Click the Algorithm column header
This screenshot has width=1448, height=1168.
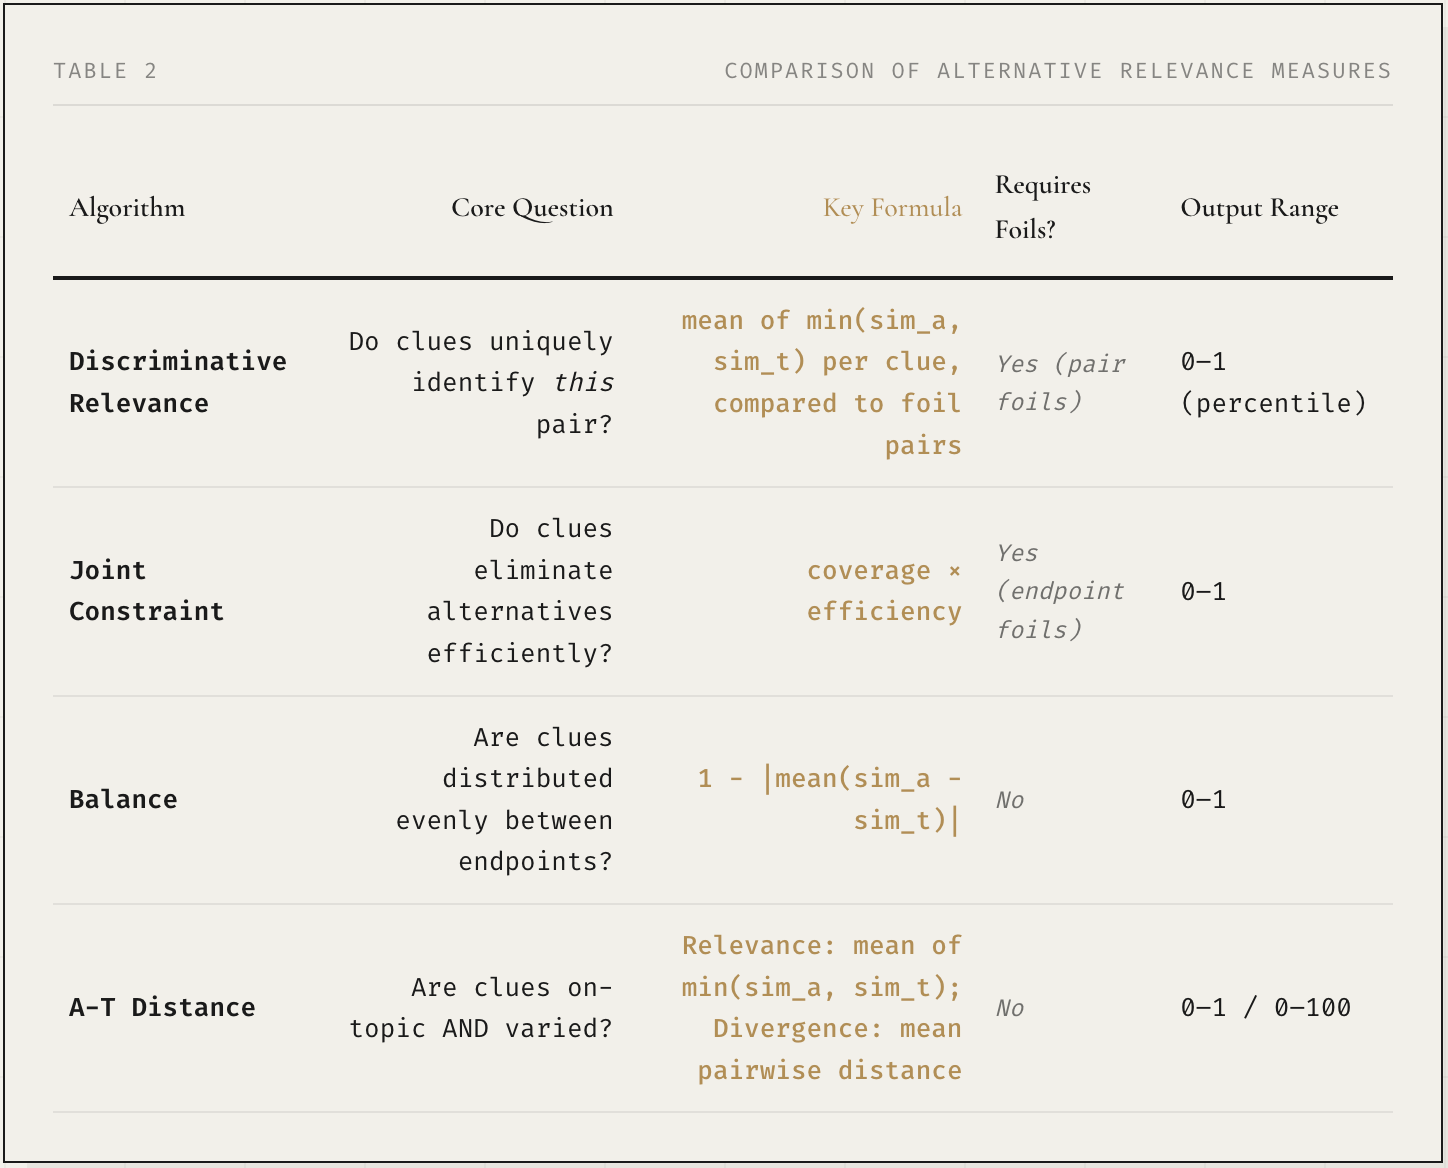coord(127,208)
